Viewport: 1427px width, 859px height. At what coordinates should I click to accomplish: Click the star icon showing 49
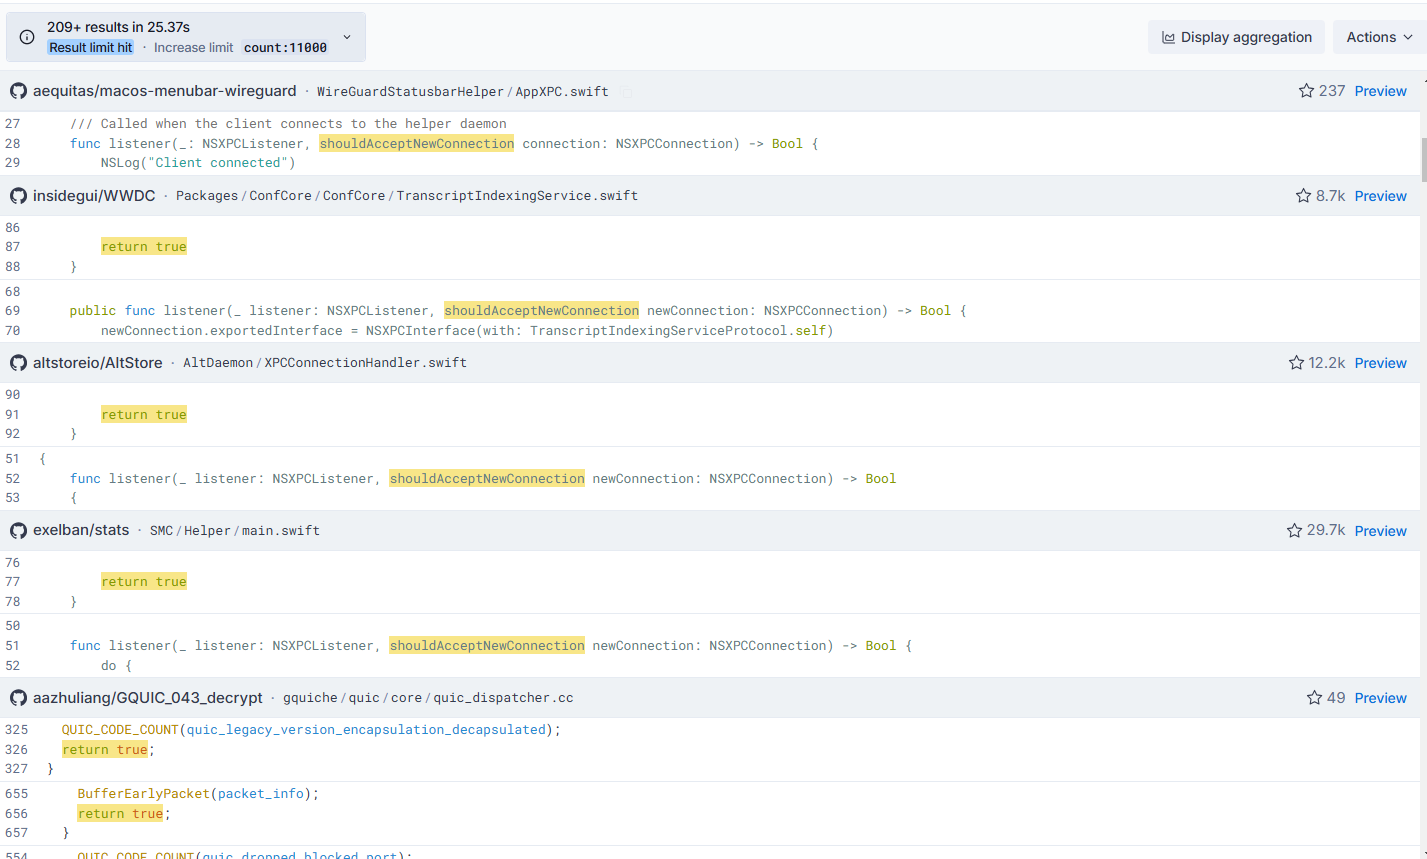(x=1314, y=698)
